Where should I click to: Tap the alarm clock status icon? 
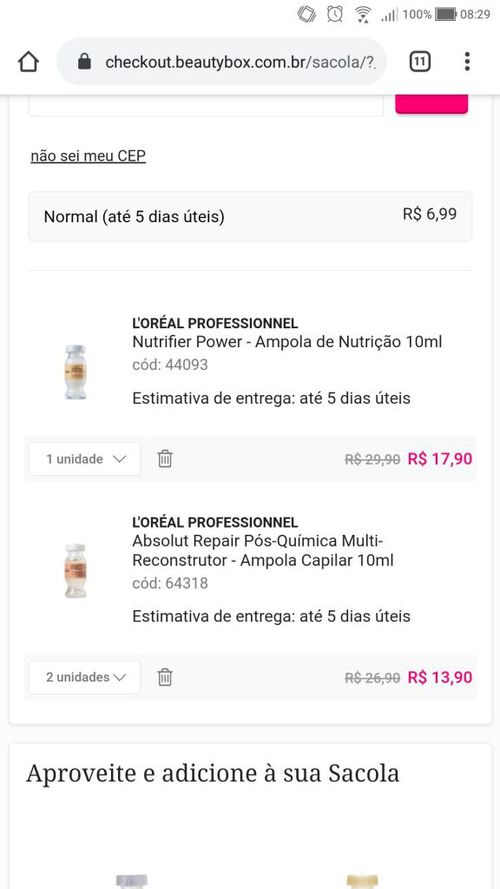(335, 14)
